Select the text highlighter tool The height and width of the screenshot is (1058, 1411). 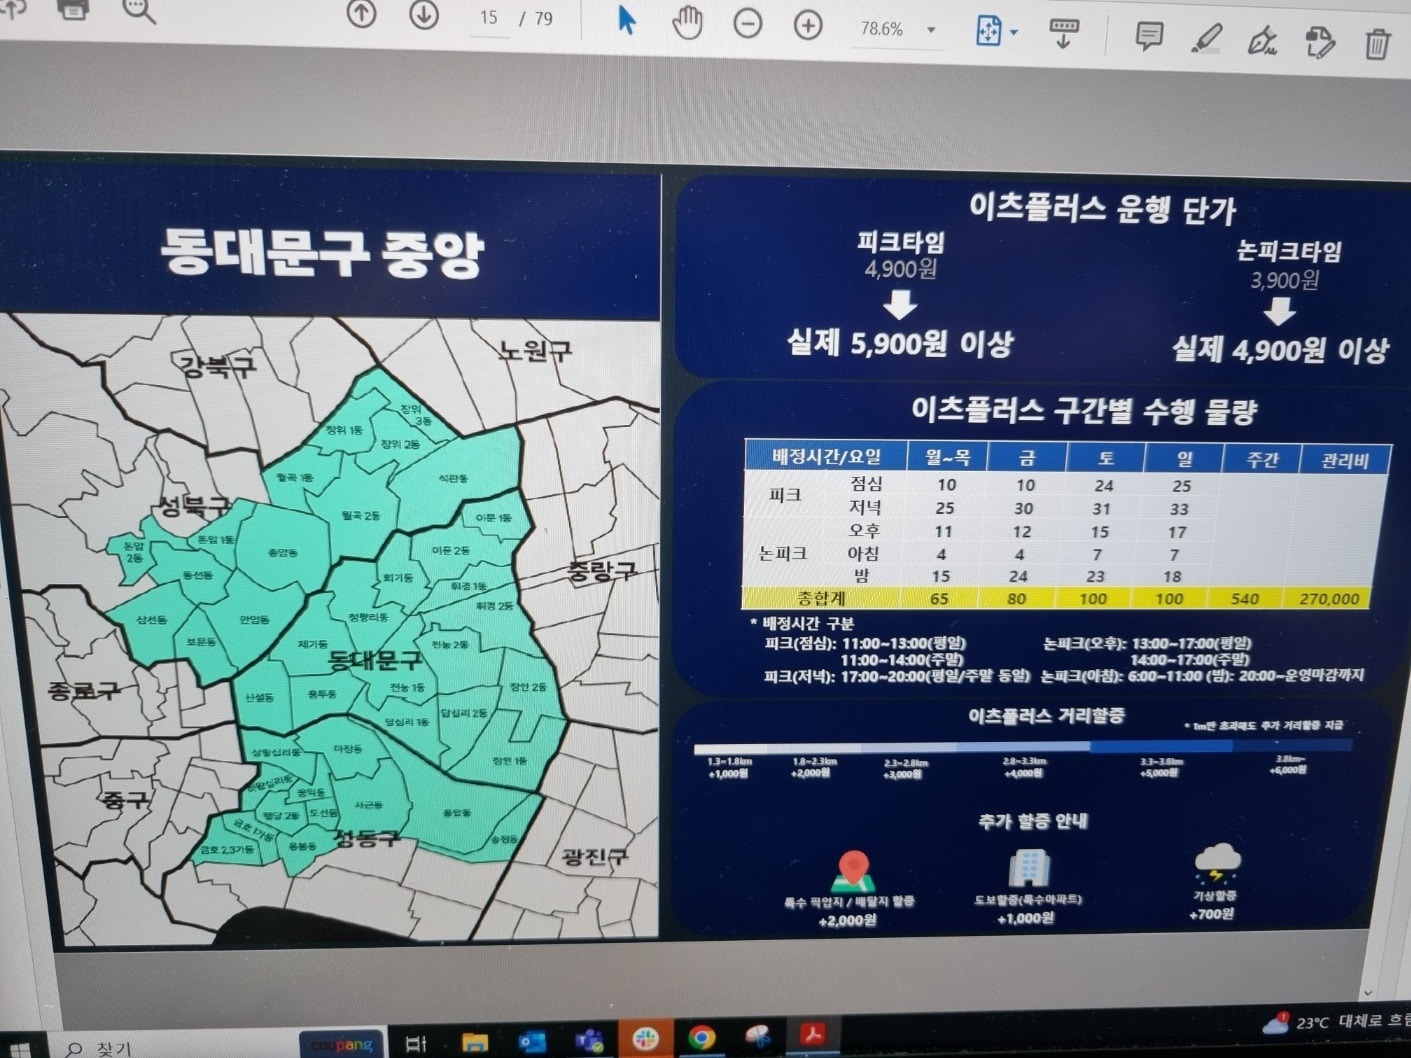click(1205, 35)
